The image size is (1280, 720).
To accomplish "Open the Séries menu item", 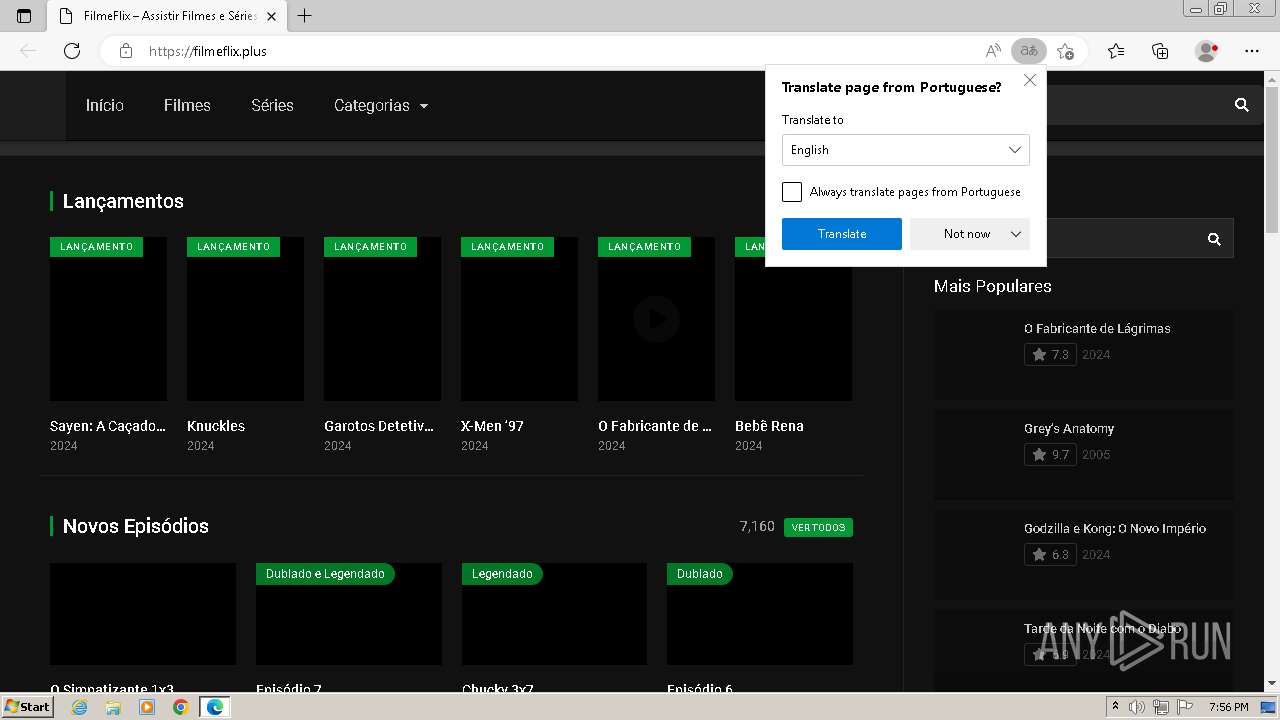I will [272, 105].
